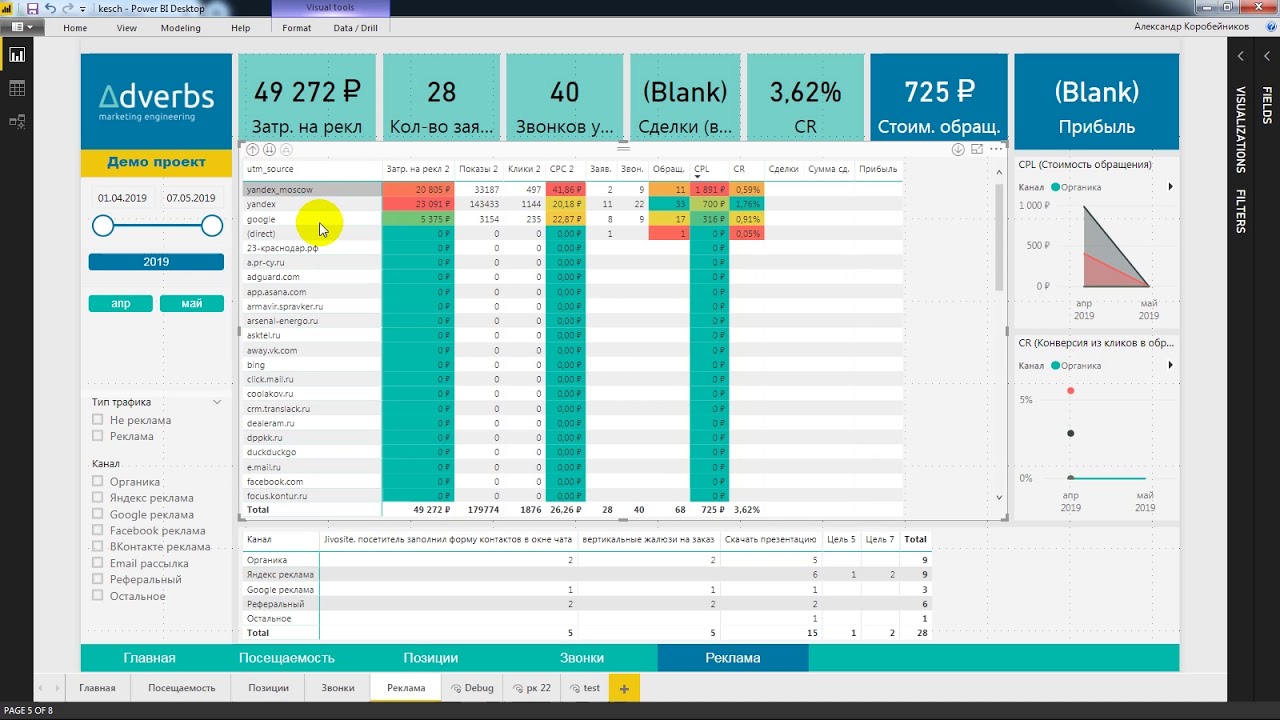Switch to the 'рк 22' page tab
Screen dimensions: 1280x720
click(531, 688)
